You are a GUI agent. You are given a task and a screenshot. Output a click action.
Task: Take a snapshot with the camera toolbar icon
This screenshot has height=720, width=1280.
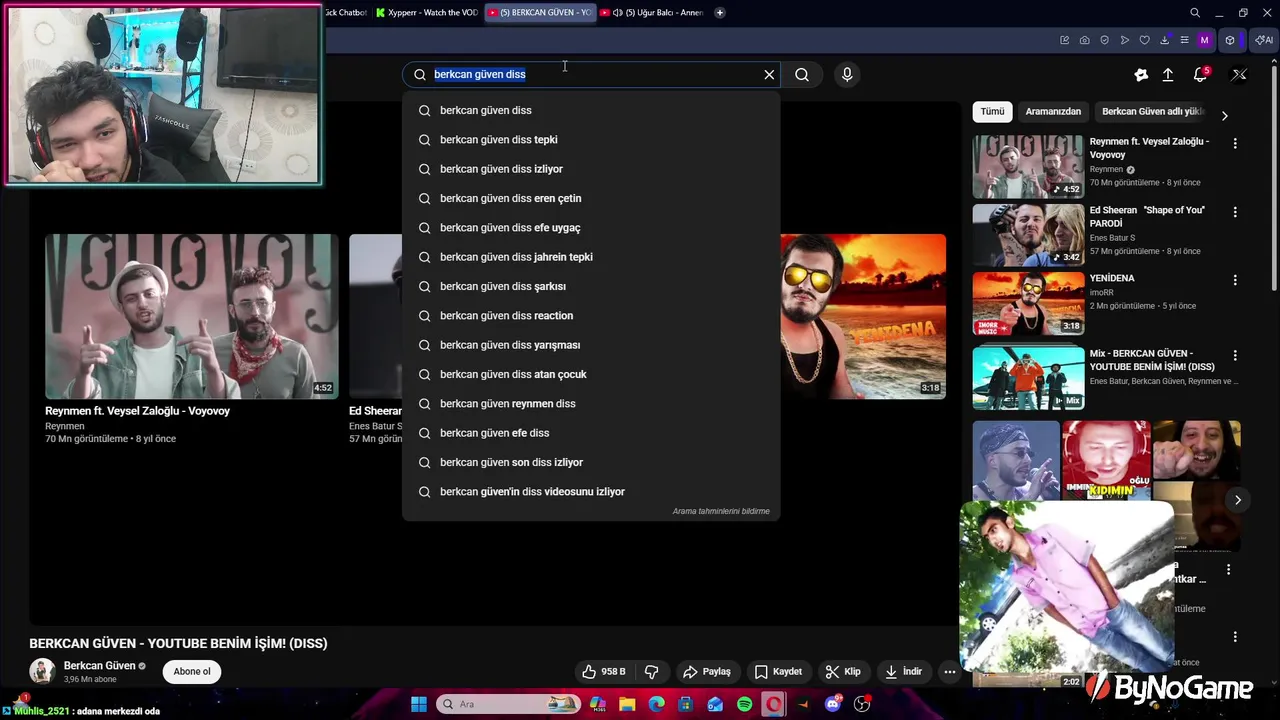point(1085,40)
